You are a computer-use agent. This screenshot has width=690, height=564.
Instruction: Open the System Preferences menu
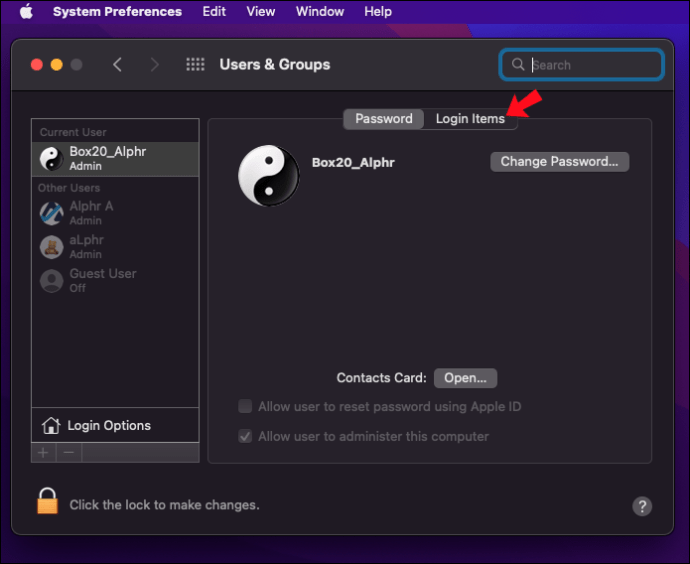(x=117, y=11)
